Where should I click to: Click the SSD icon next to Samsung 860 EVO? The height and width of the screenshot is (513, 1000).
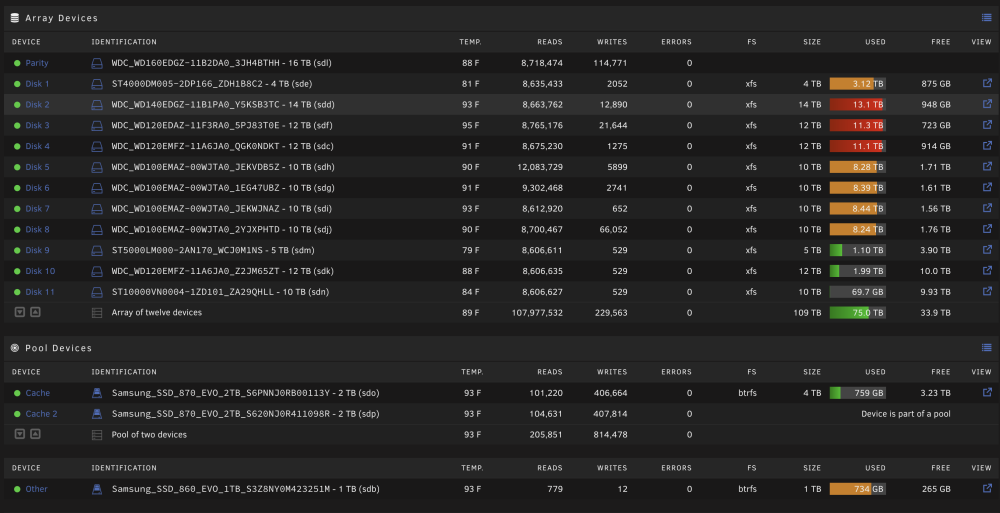tap(97, 489)
